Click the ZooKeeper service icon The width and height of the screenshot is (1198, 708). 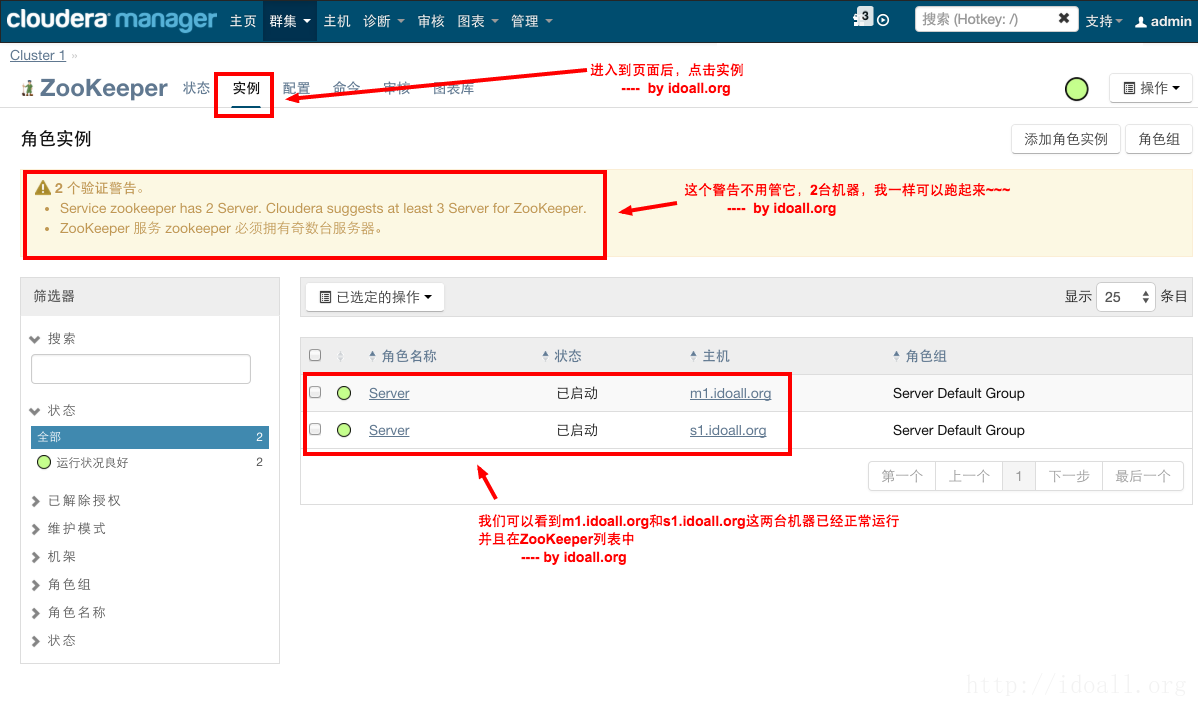(x=28, y=89)
